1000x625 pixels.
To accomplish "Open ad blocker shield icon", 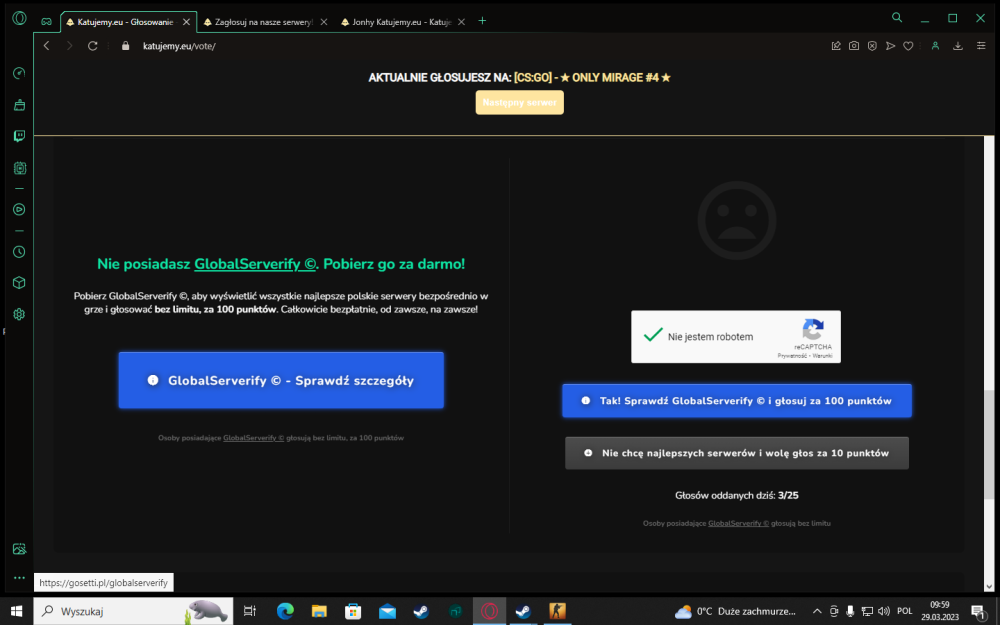I will pos(872,46).
